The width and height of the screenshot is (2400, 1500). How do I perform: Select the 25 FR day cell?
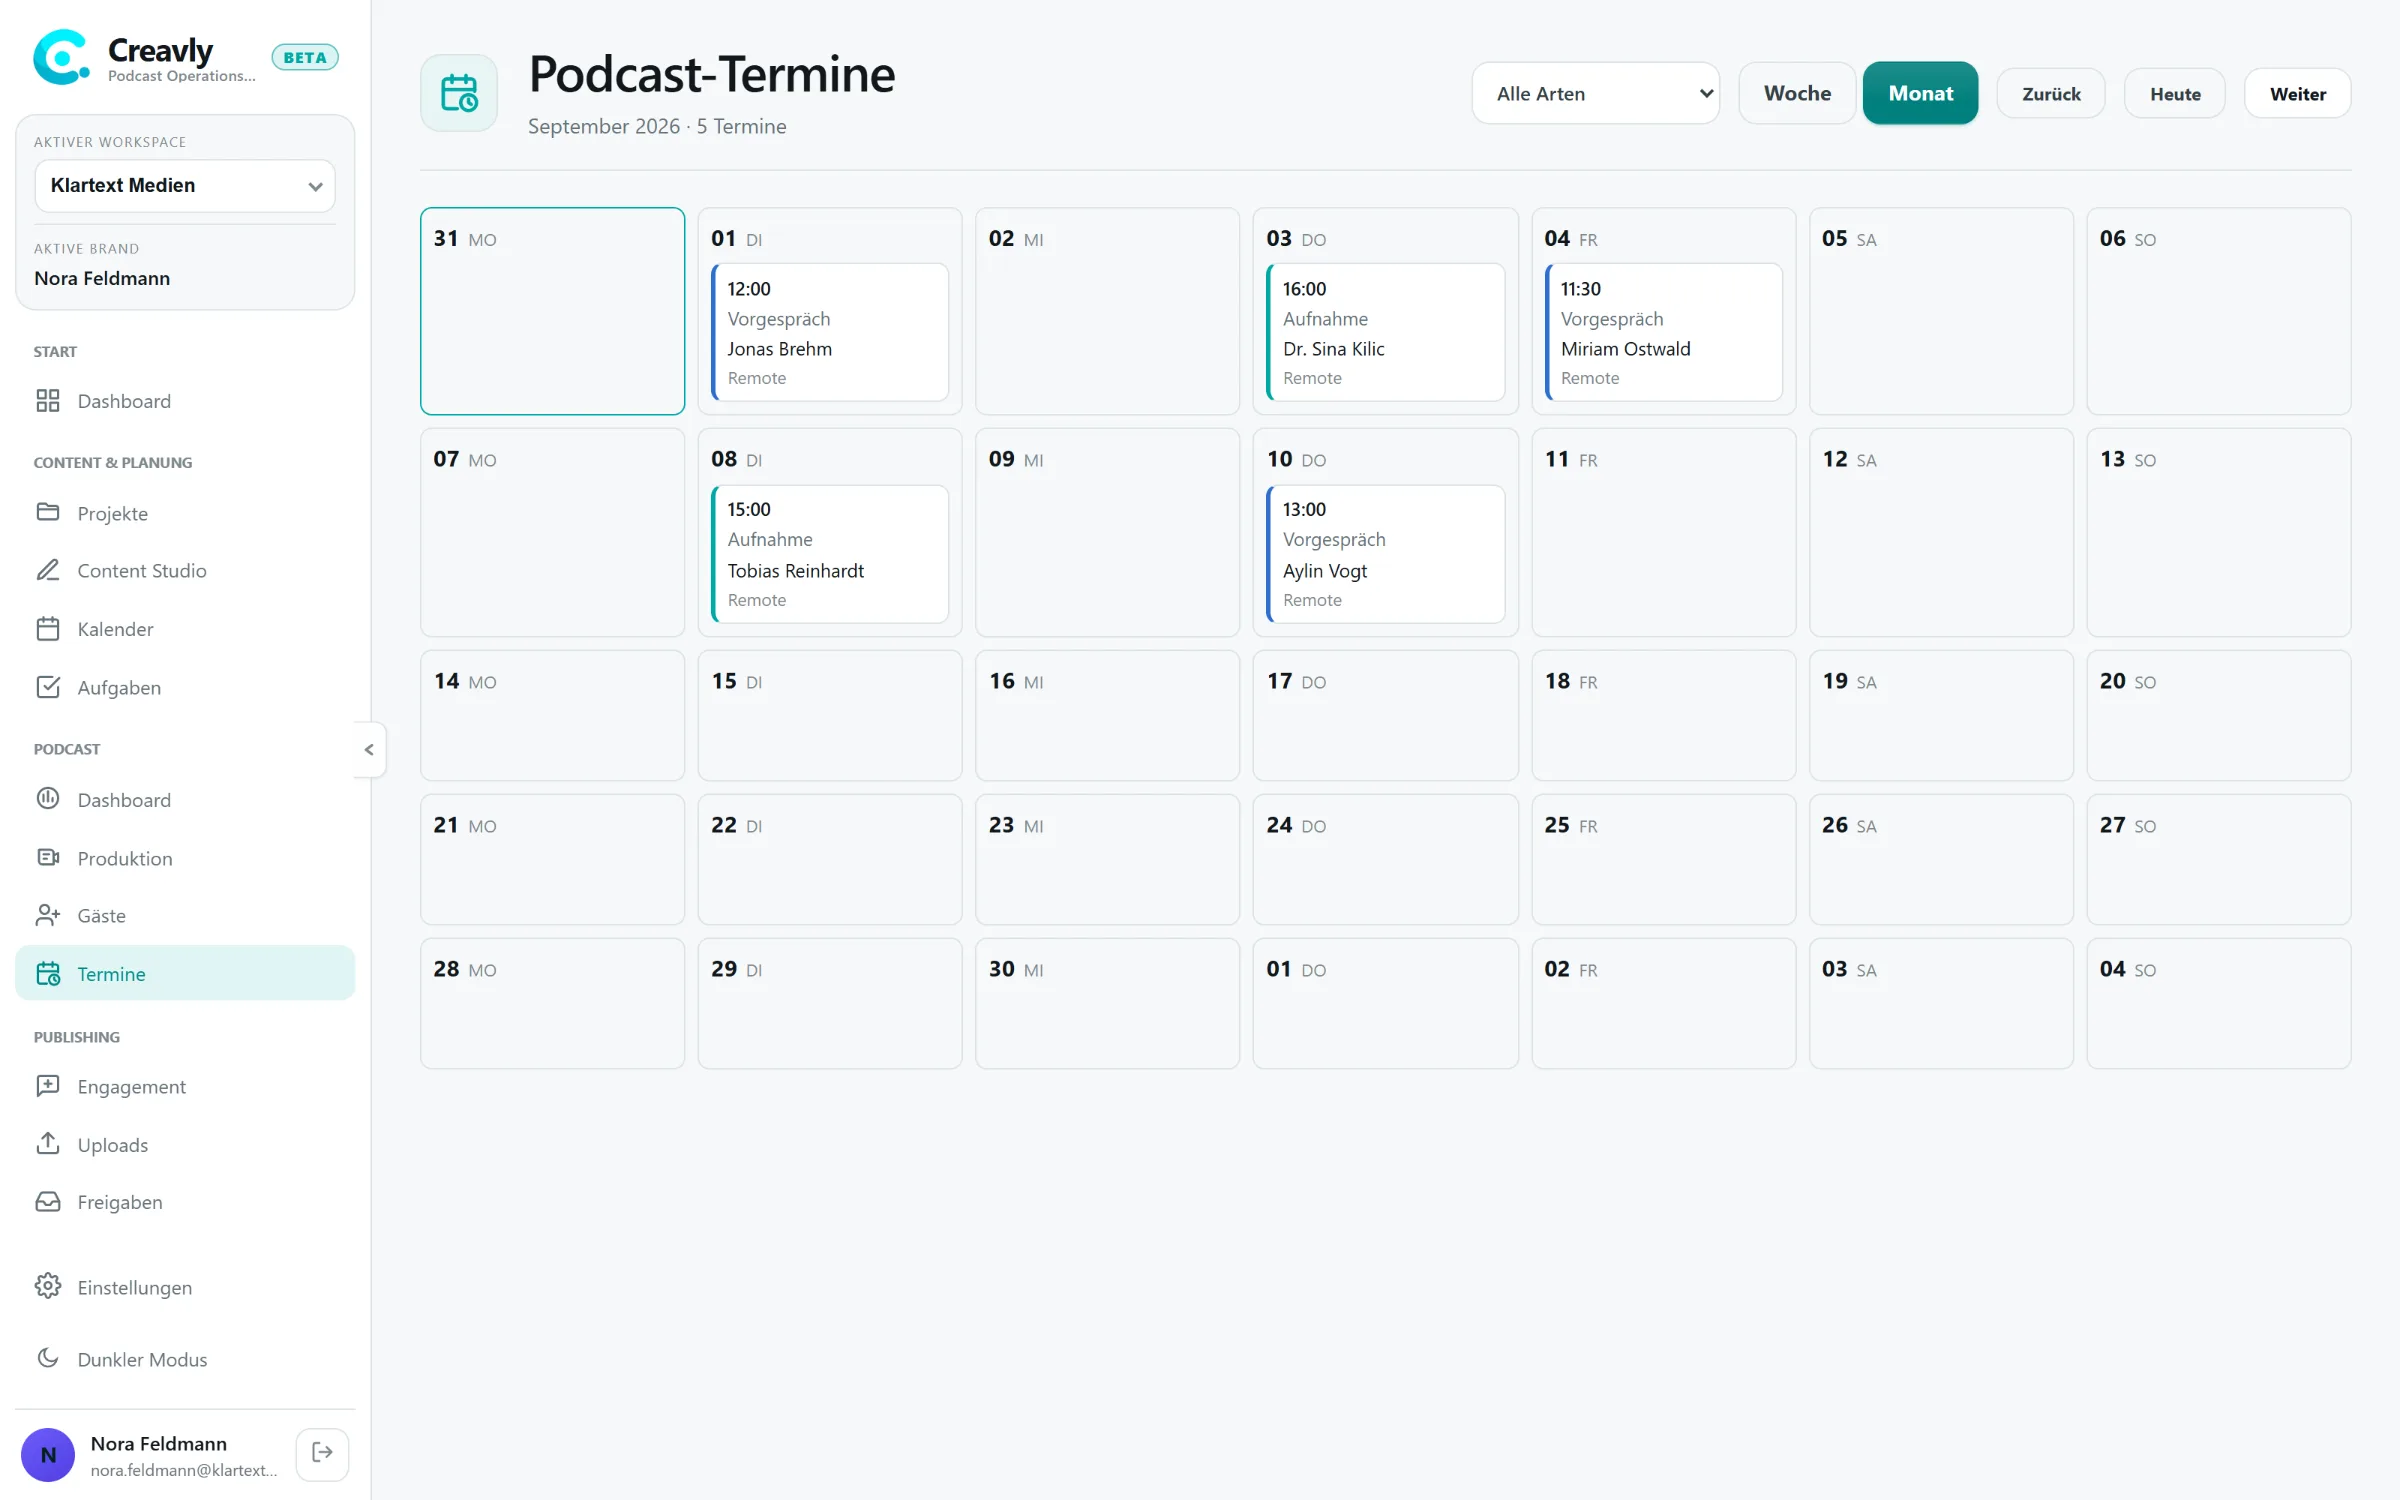pos(1663,859)
